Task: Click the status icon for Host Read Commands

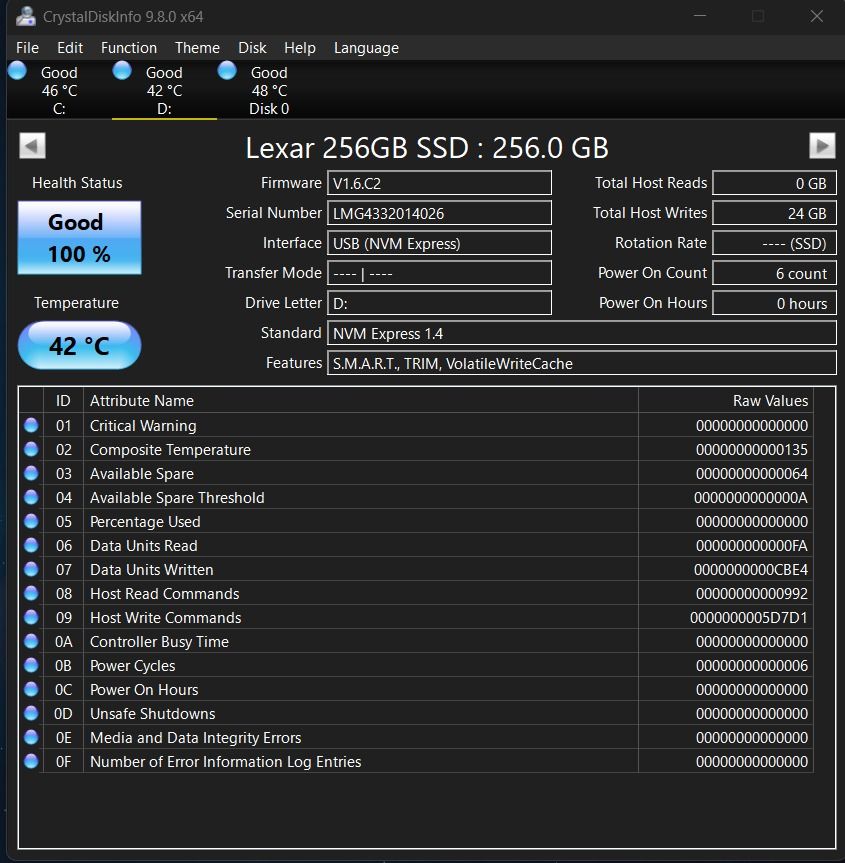Action: (x=31, y=593)
